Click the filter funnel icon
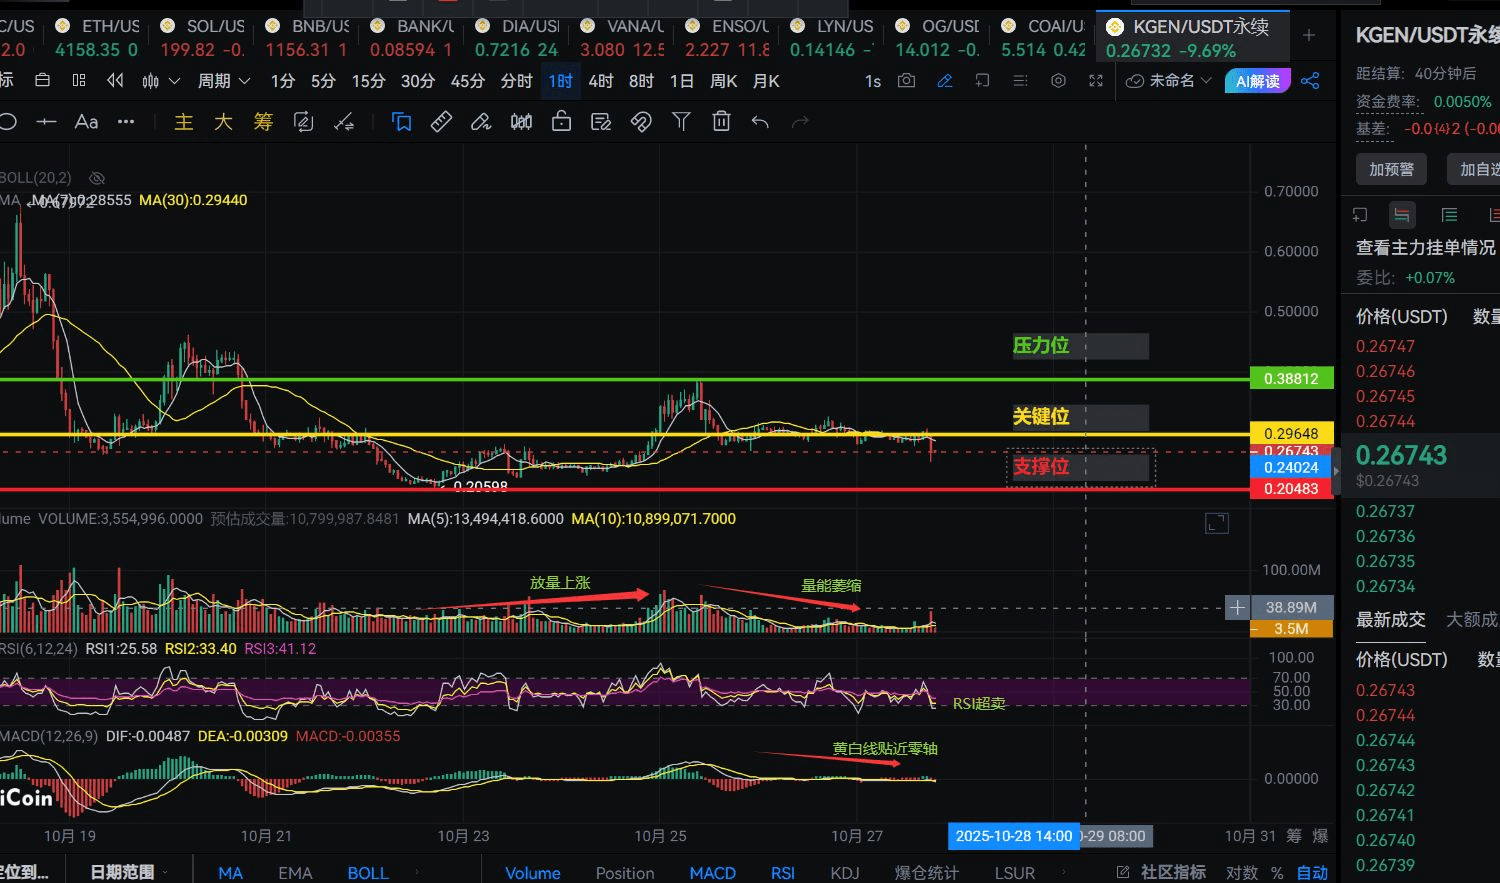 pyautogui.click(x=681, y=122)
